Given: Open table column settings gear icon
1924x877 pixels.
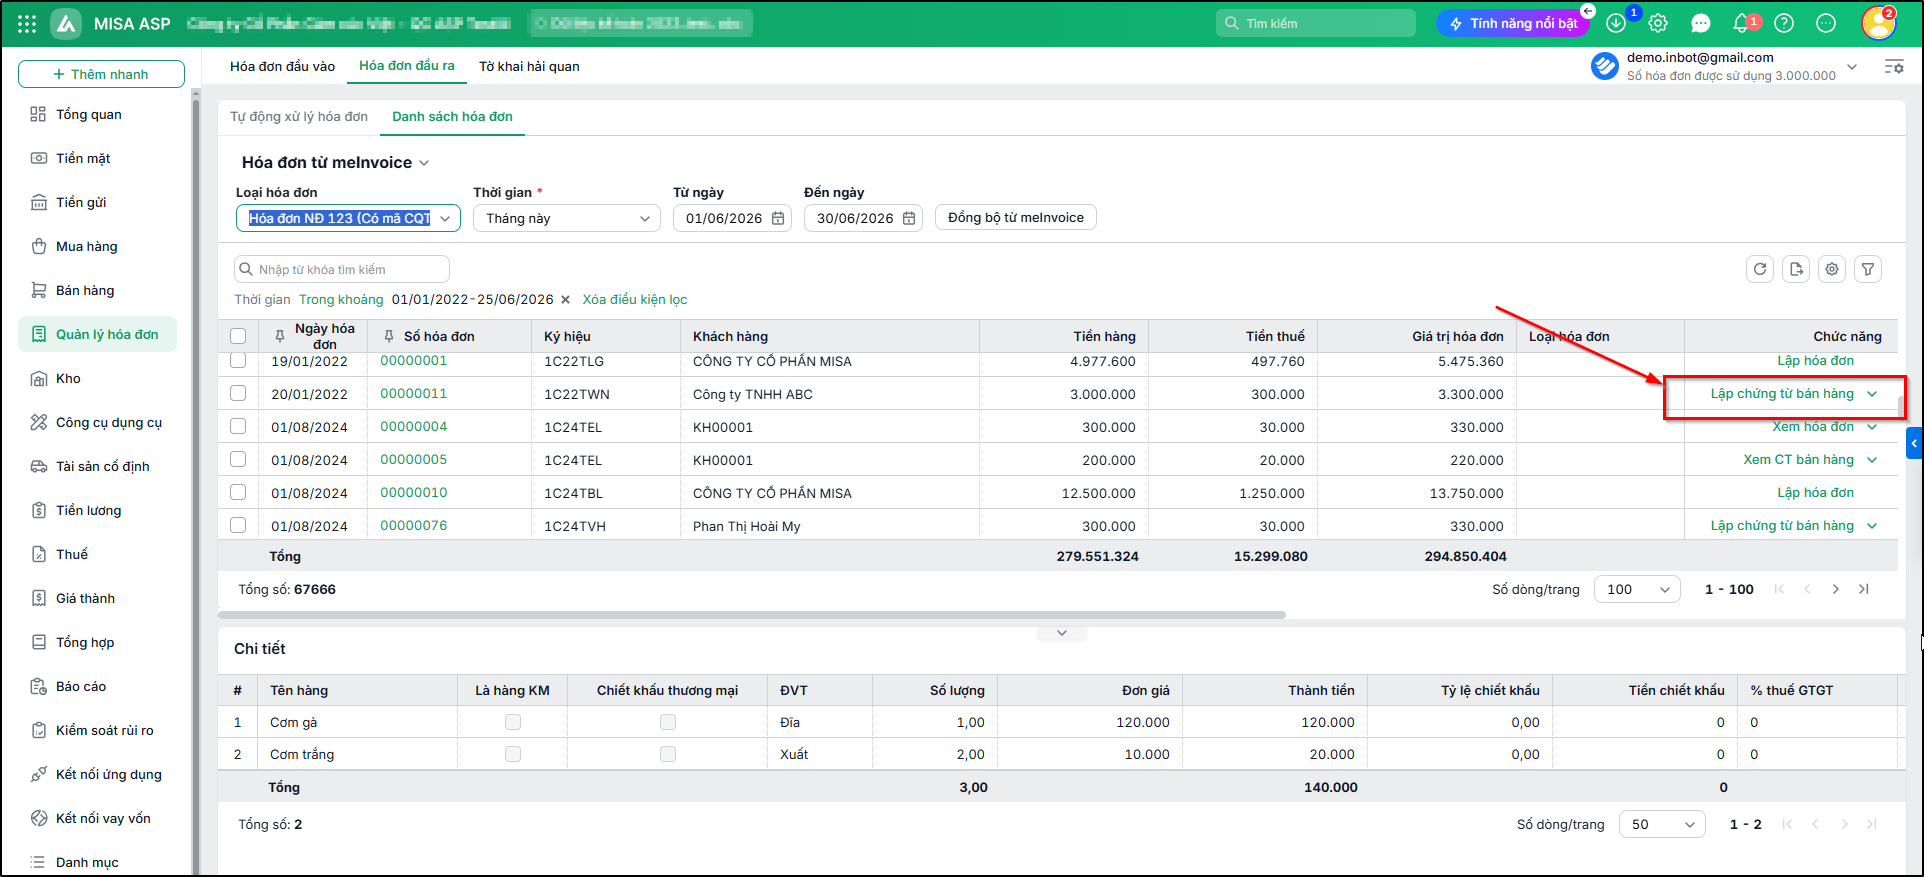Looking at the screenshot, I should (x=1832, y=269).
